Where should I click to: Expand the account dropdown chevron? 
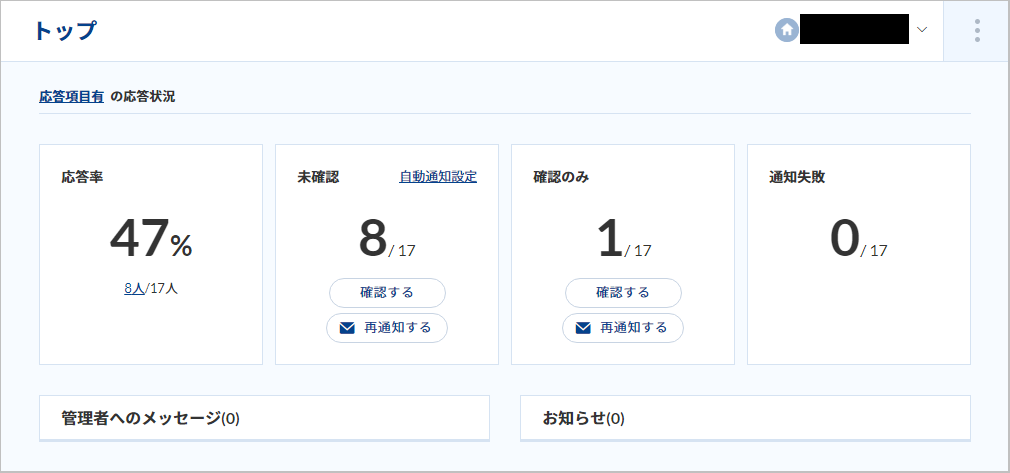coord(922,30)
